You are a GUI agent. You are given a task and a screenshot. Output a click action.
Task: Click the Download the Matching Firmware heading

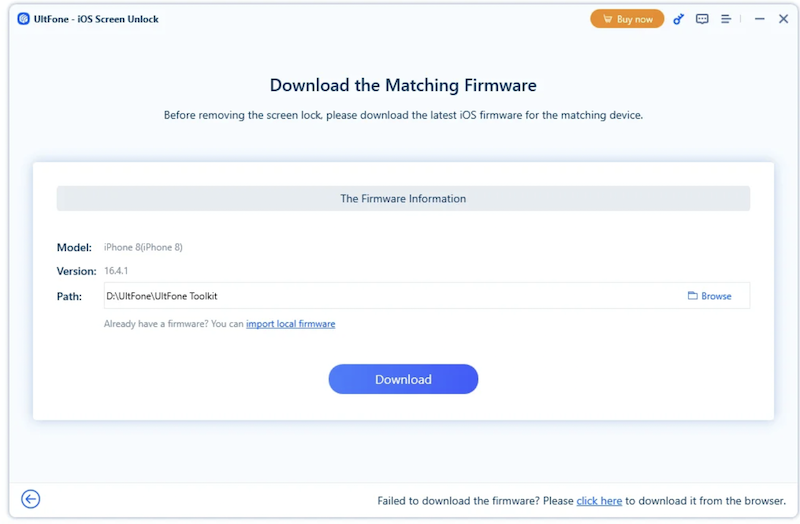[403, 86]
